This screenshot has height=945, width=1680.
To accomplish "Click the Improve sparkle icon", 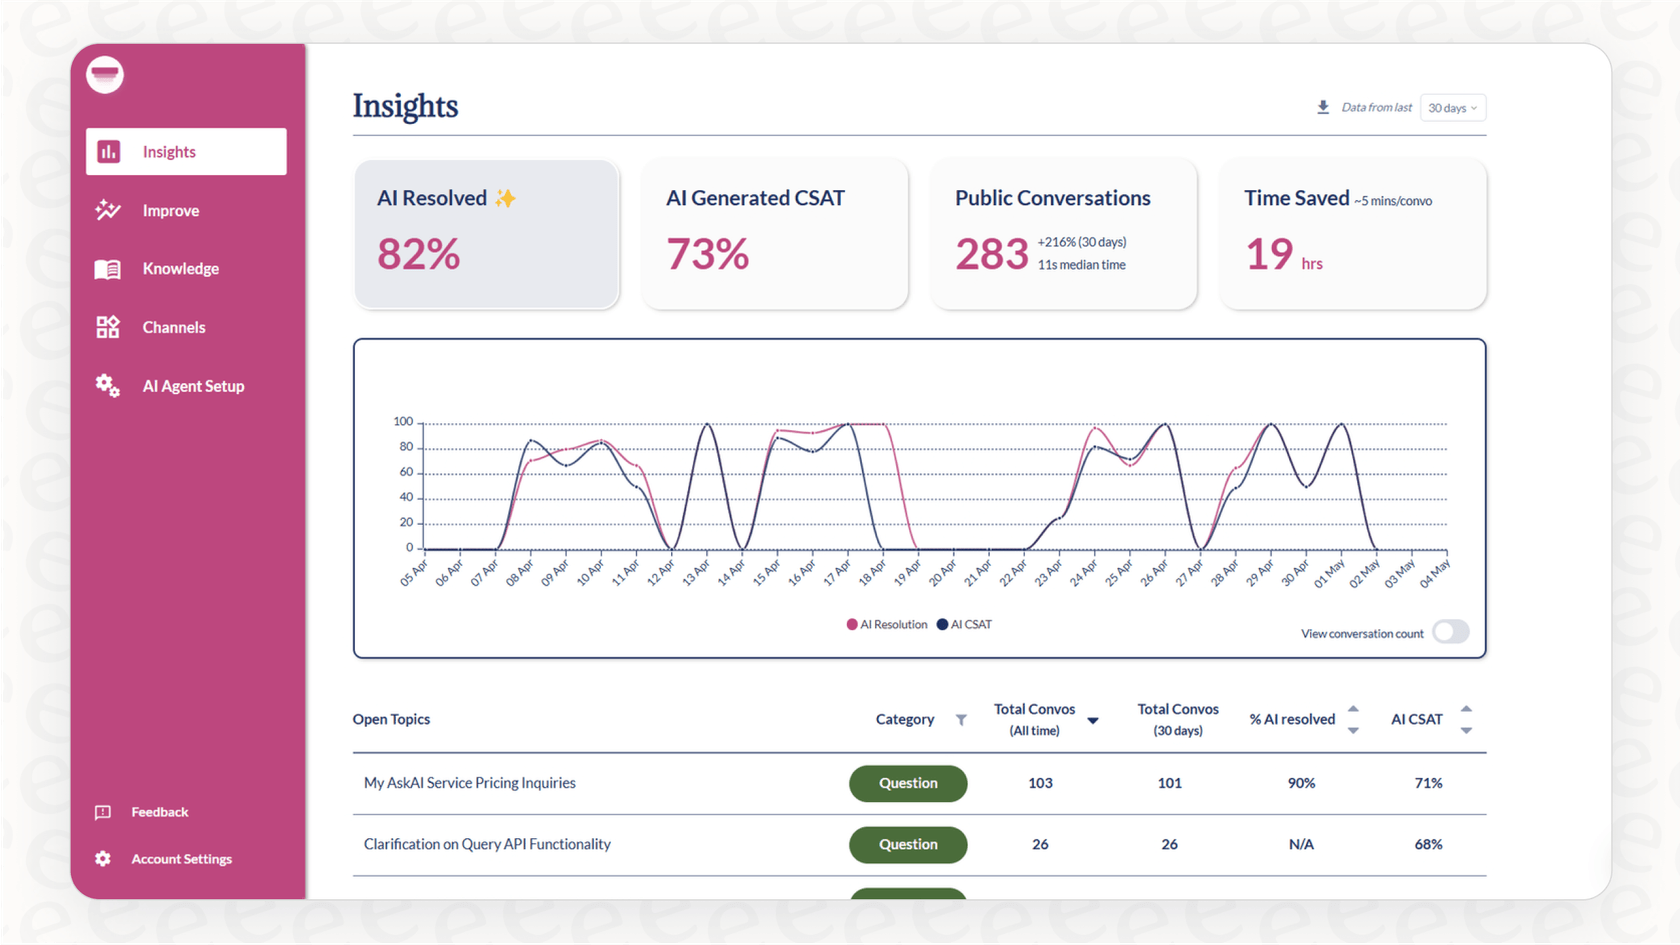I will (x=107, y=210).
